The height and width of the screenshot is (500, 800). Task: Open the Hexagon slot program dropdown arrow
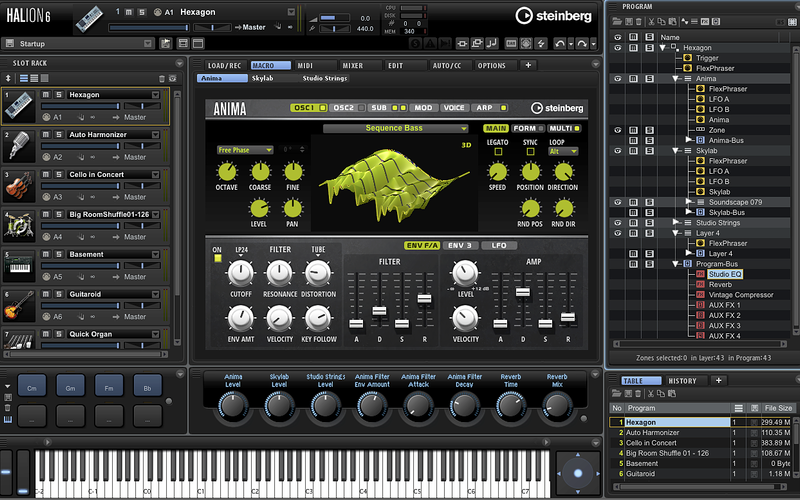point(156,95)
